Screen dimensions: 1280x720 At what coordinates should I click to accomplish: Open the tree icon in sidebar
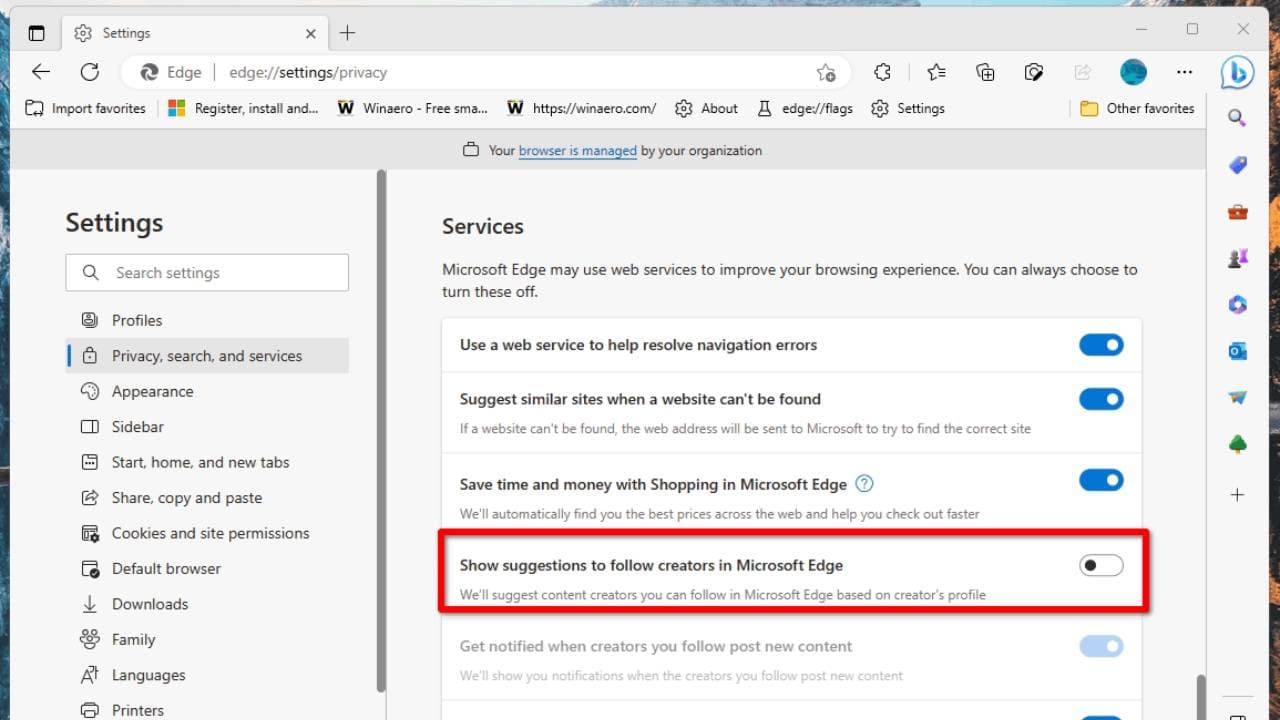coord(1237,444)
